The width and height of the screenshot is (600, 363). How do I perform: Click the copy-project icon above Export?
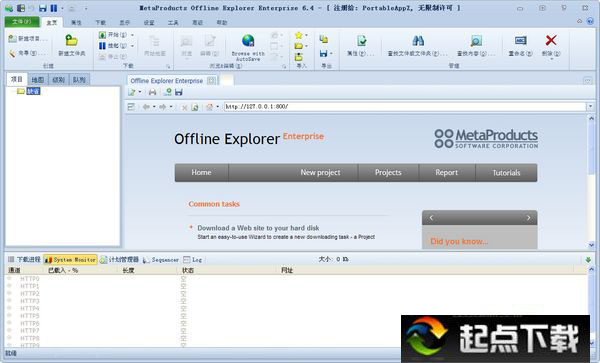pyautogui.click(x=324, y=39)
